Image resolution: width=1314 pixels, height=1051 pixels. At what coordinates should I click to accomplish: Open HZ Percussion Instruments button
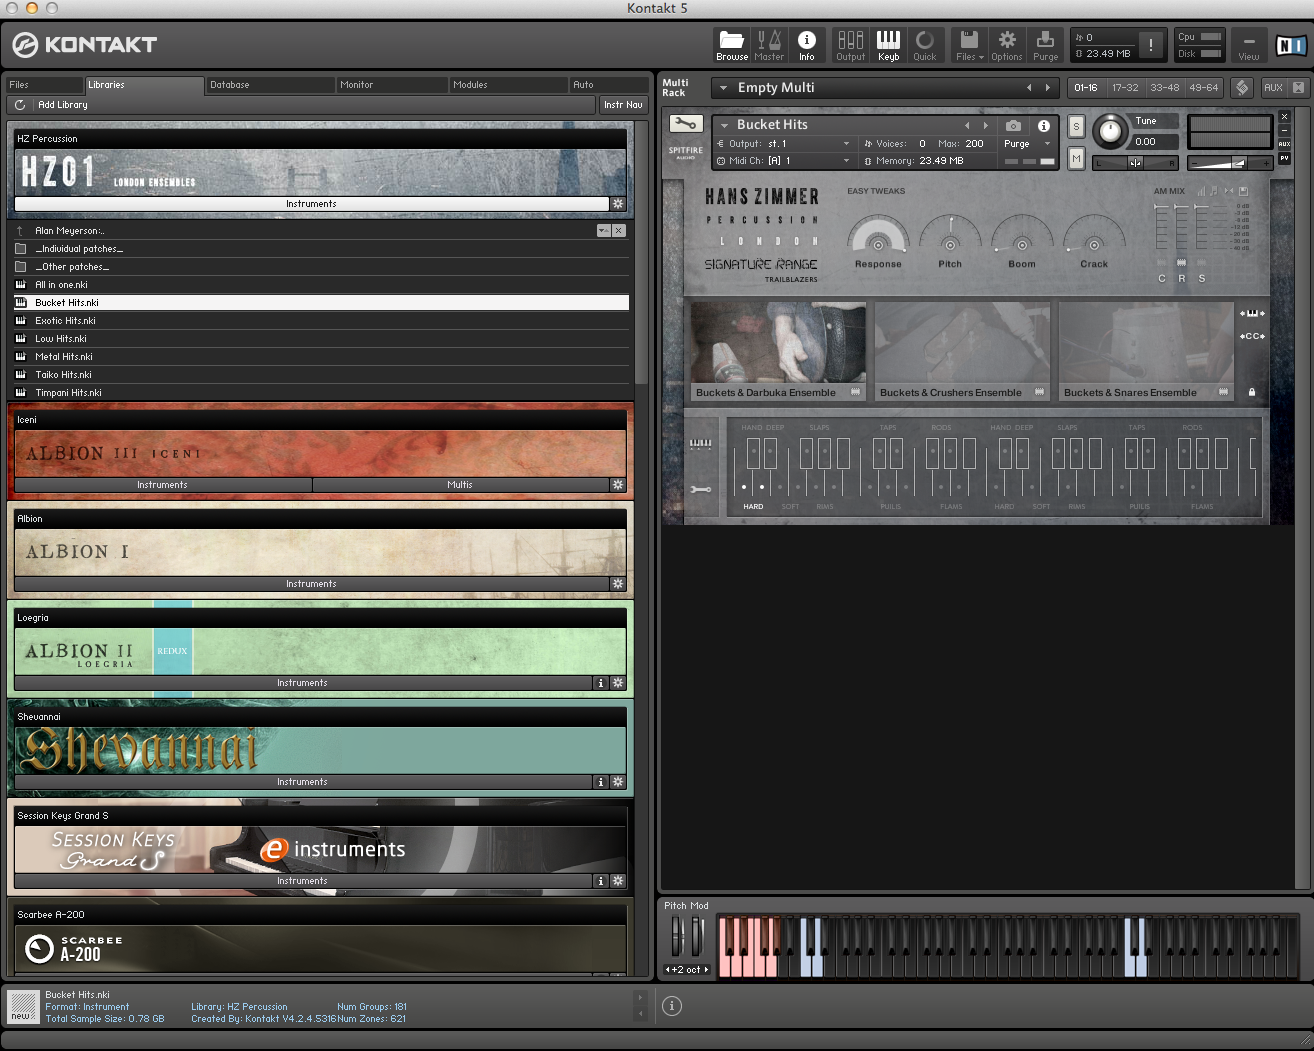point(311,204)
